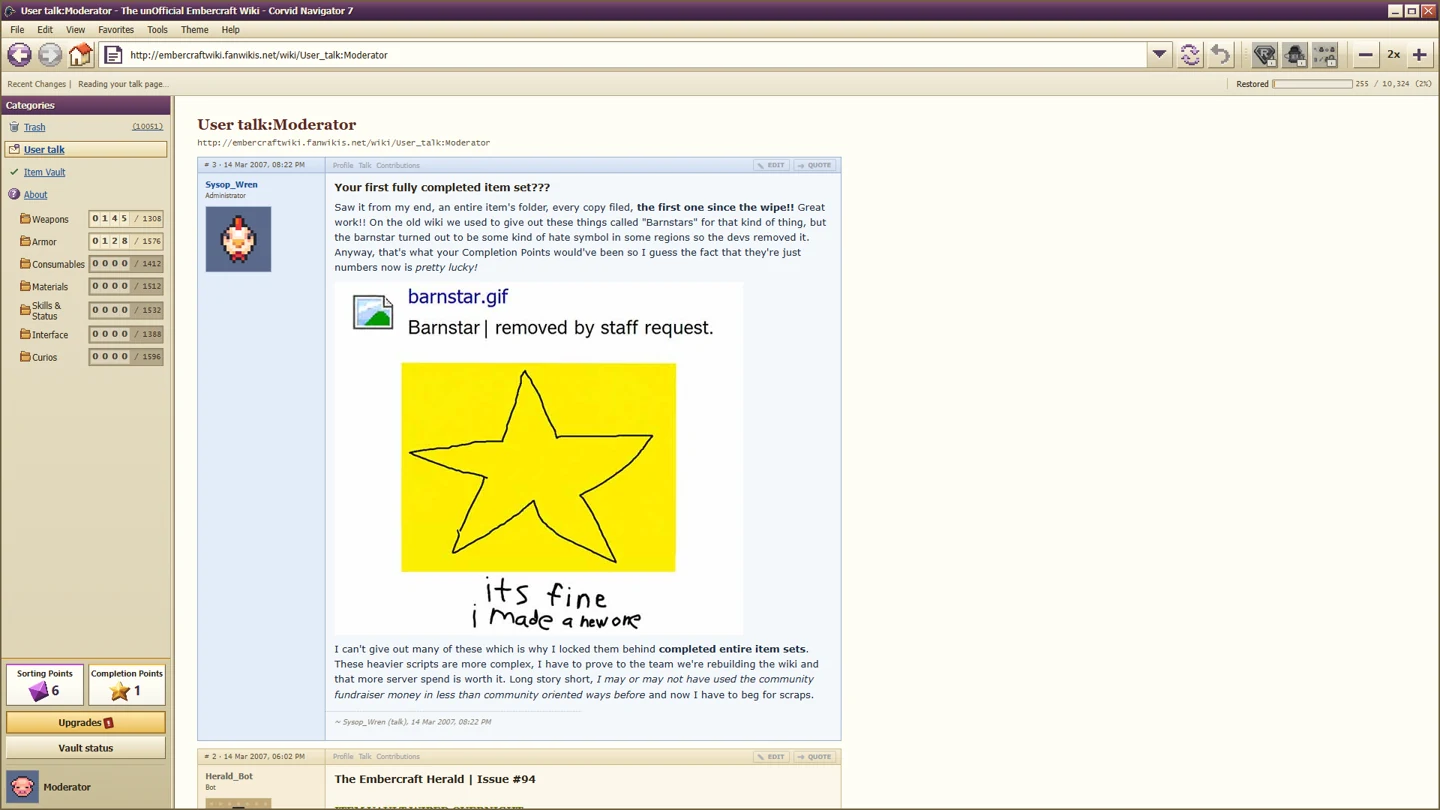Open the address bar history dropdown
The image size is (1440, 810).
coord(1159,55)
